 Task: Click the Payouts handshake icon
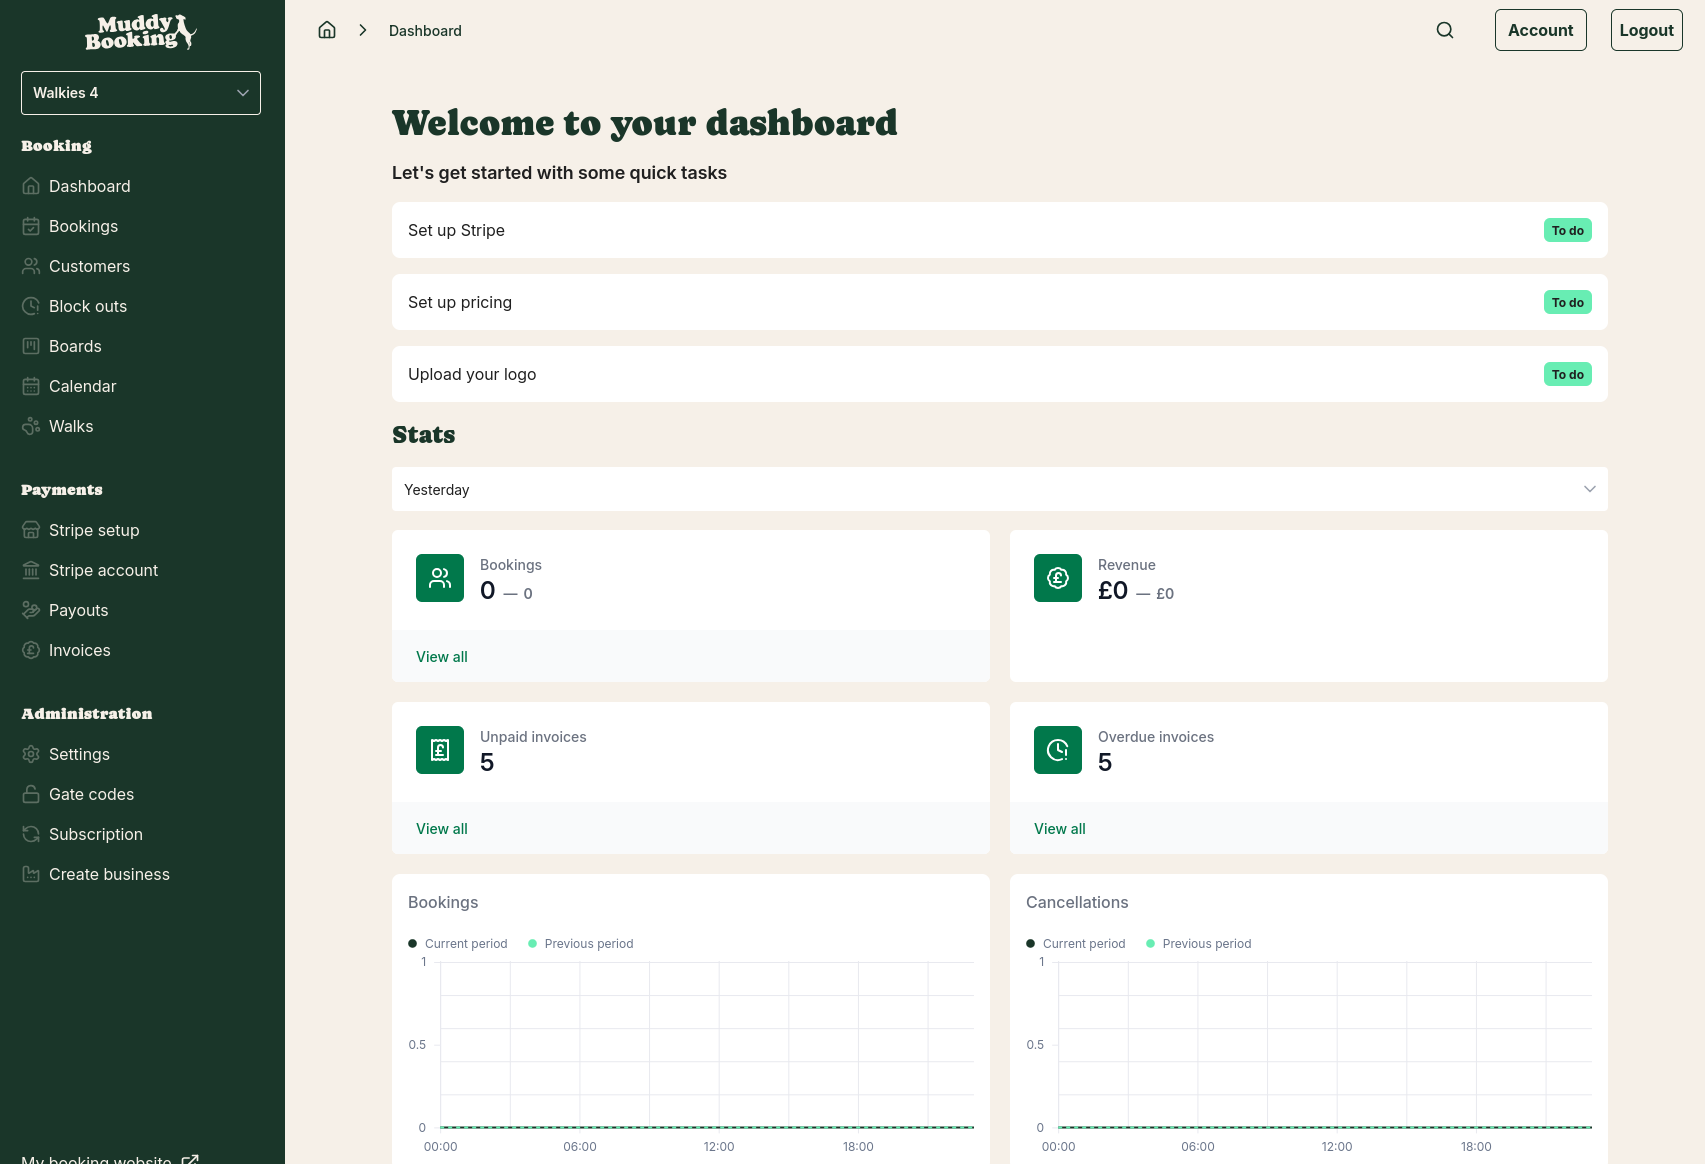[x=30, y=610]
